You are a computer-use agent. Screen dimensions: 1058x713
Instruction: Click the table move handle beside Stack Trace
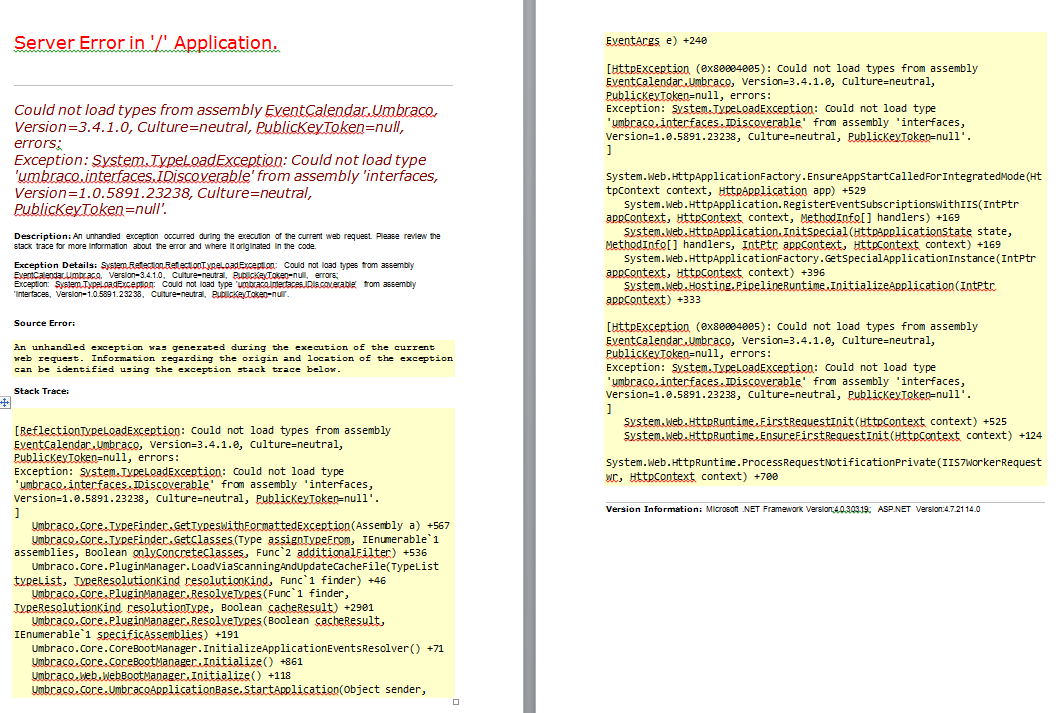[x=5, y=401]
